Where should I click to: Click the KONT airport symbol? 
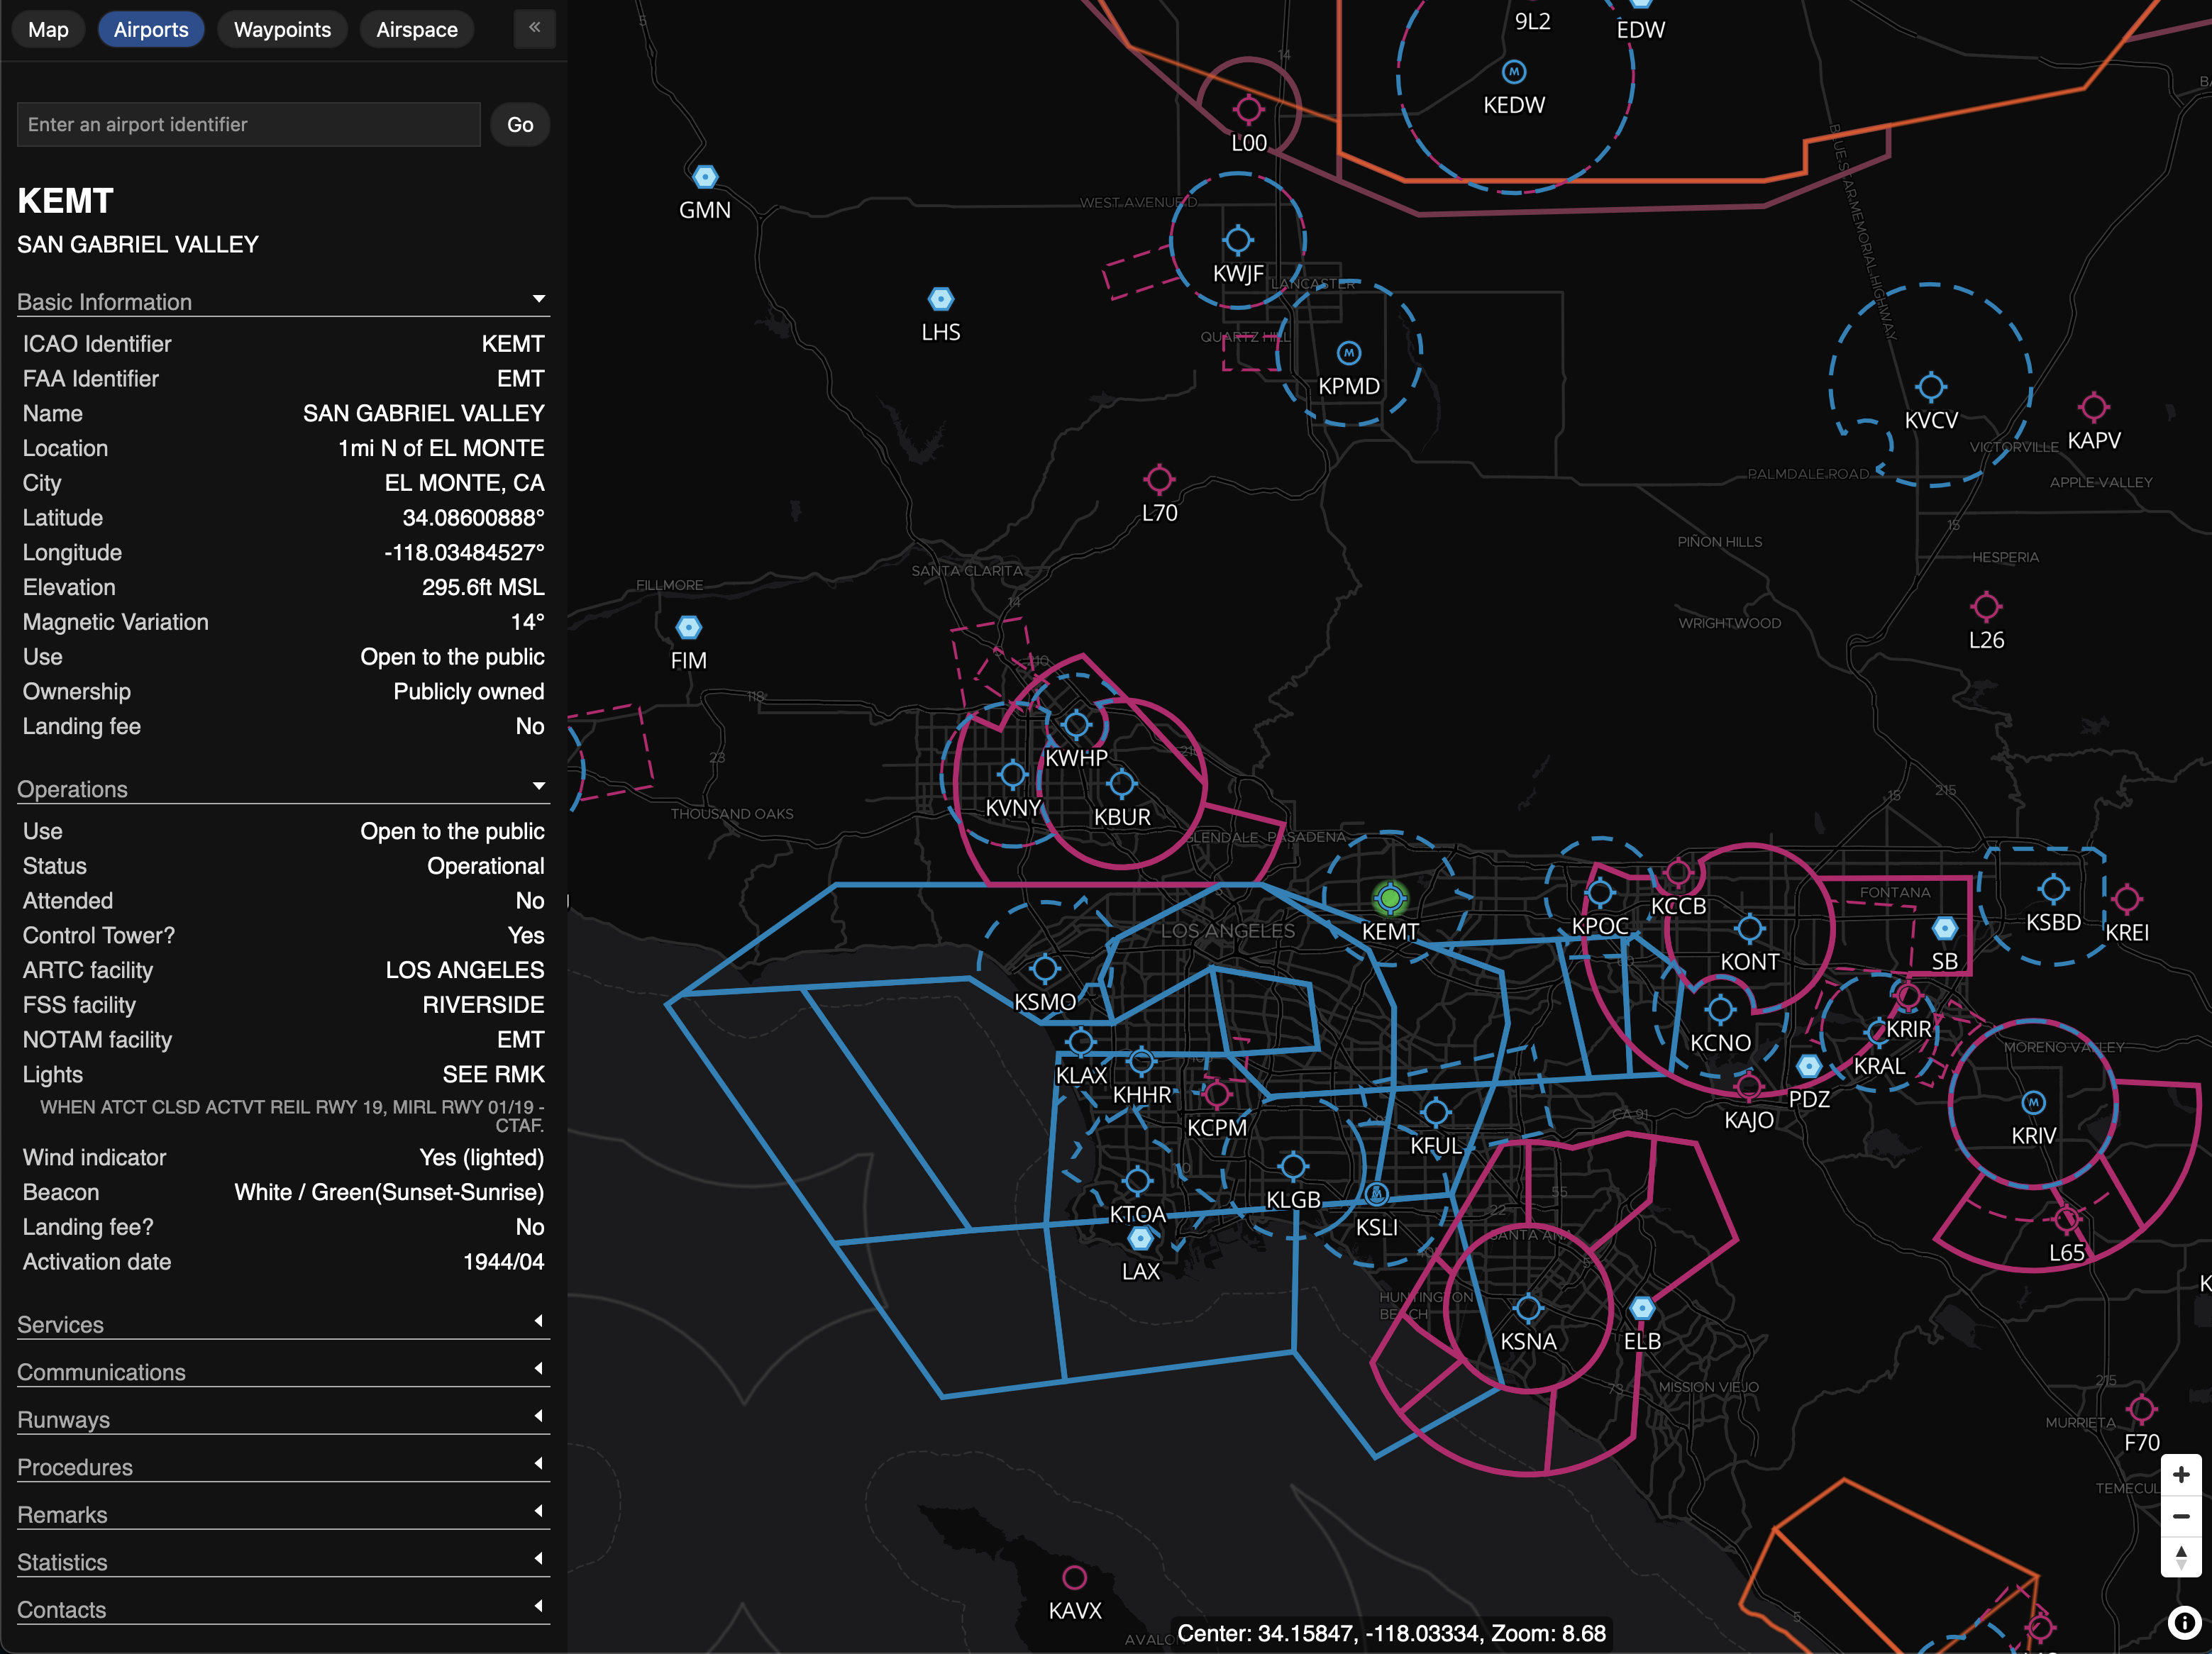point(1750,928)
